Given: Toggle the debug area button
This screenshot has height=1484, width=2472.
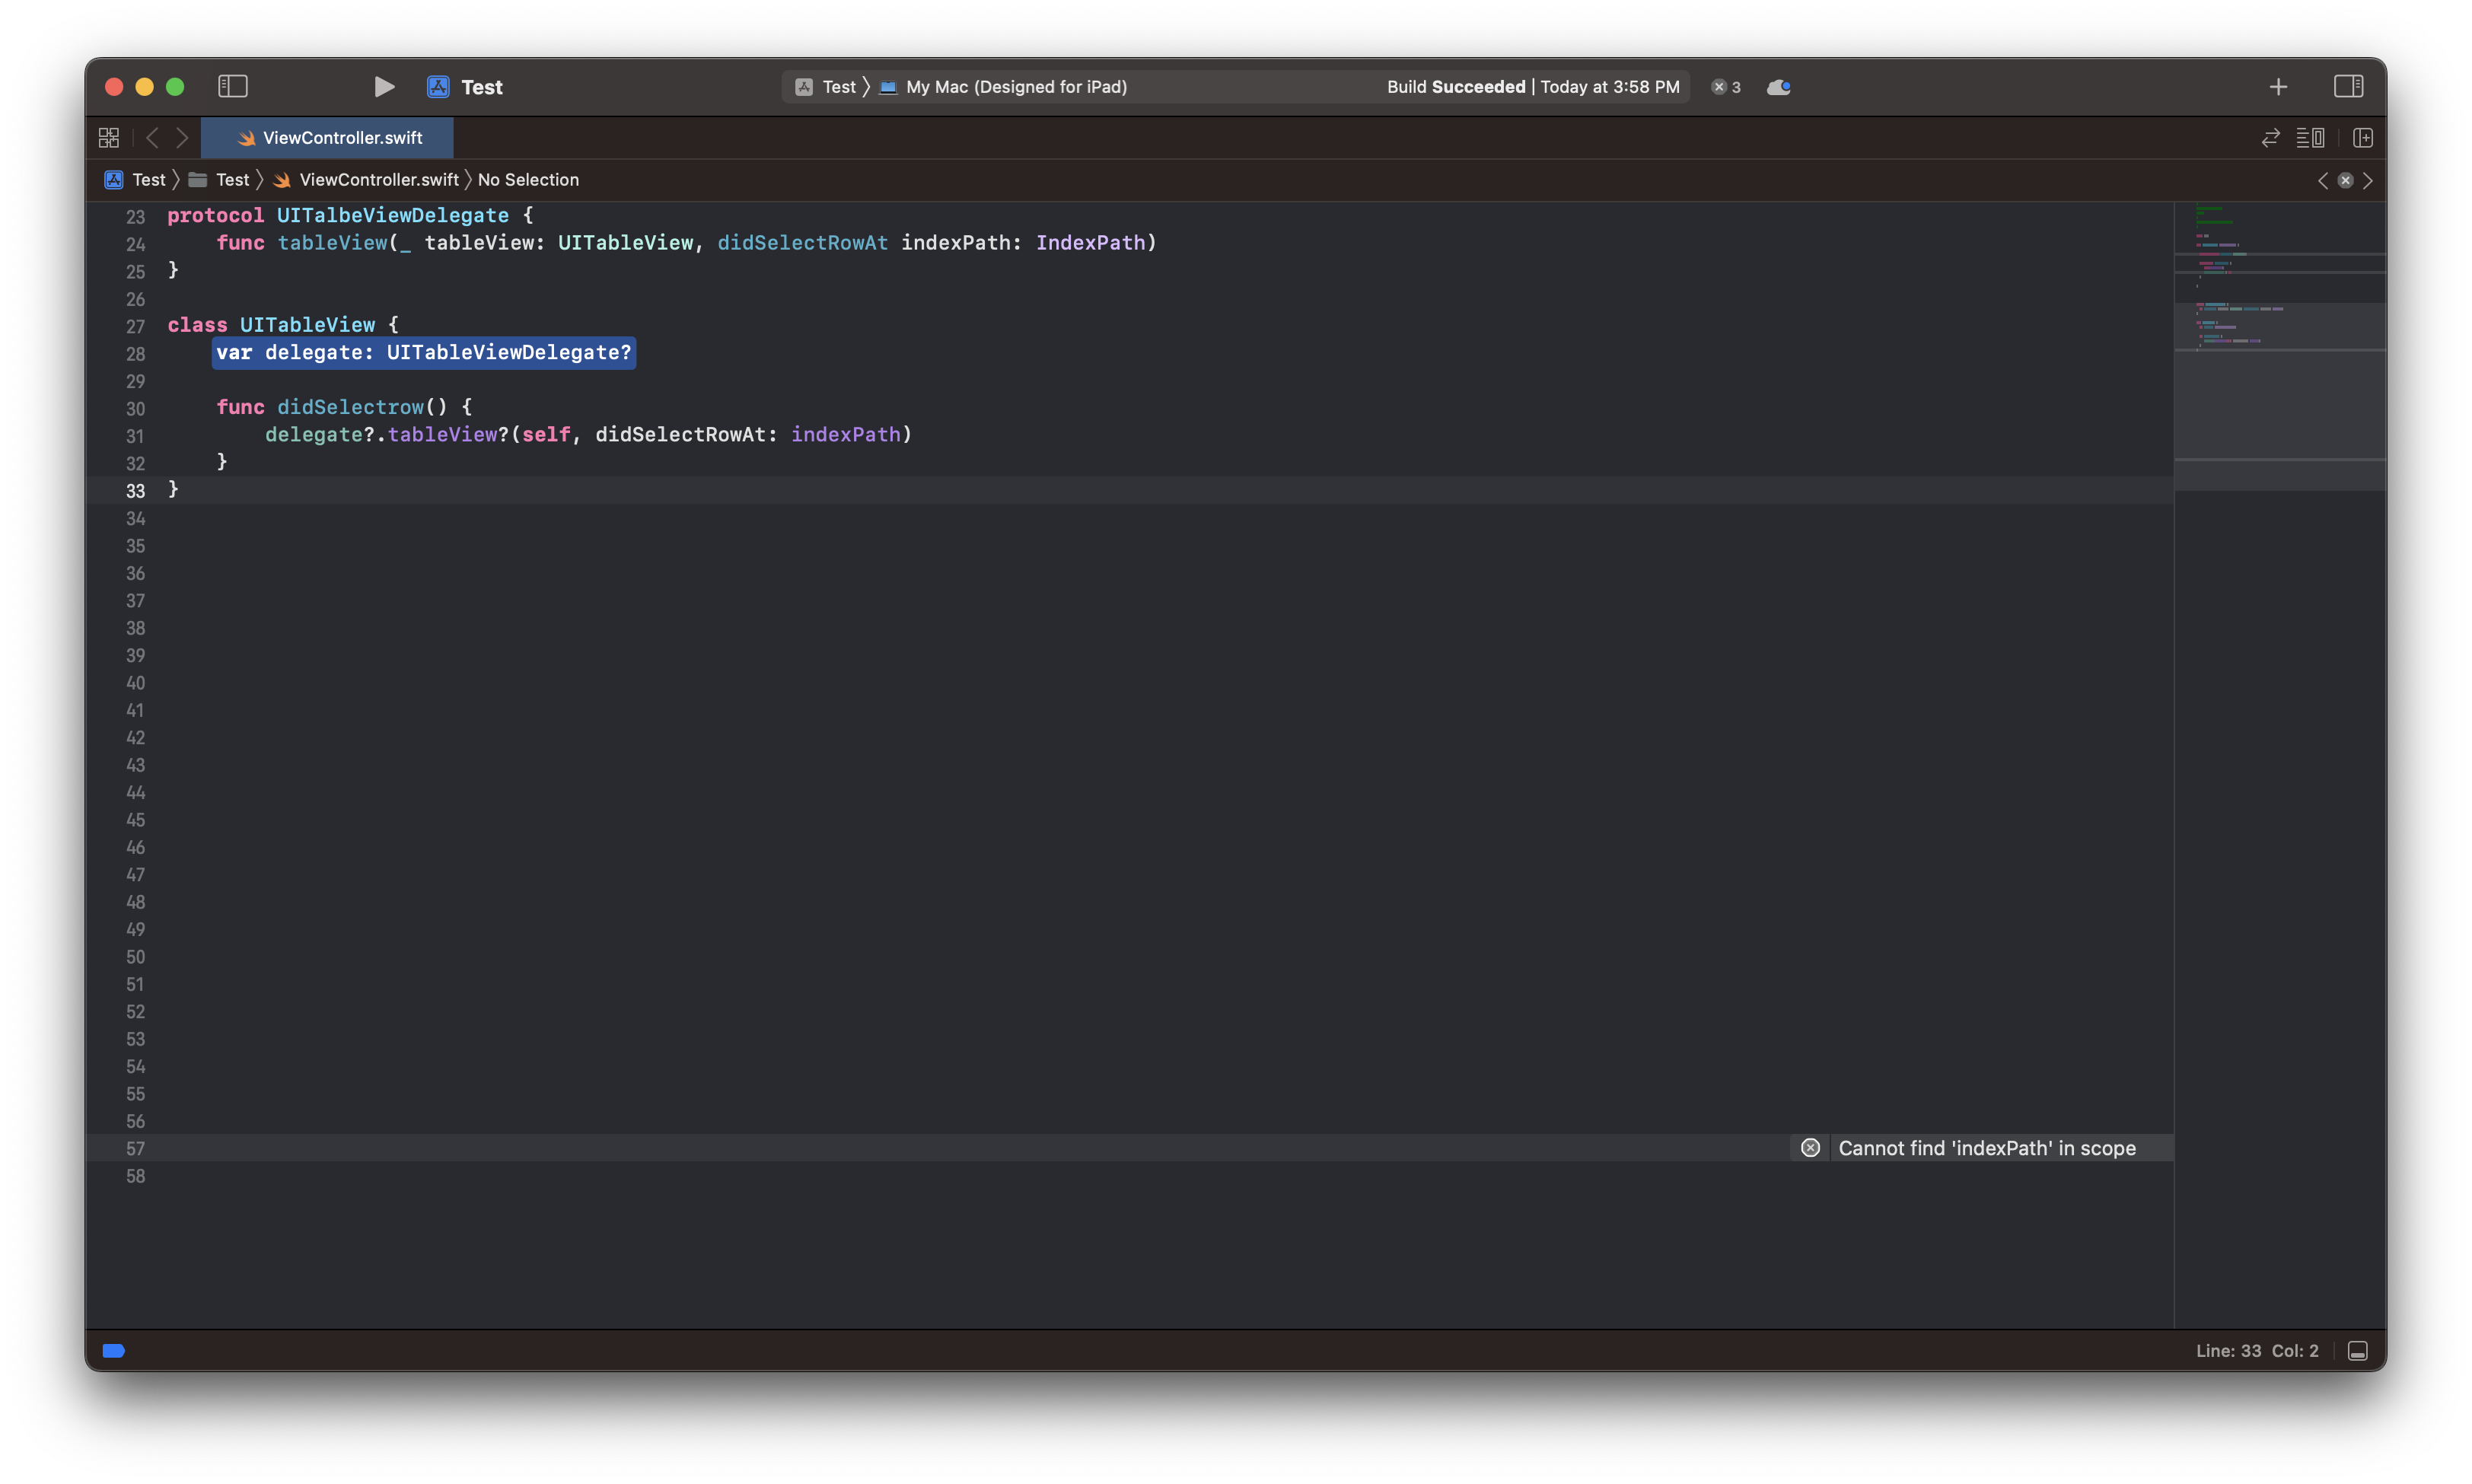Looking at the screenshot, I should (x=2357, y=1351).
